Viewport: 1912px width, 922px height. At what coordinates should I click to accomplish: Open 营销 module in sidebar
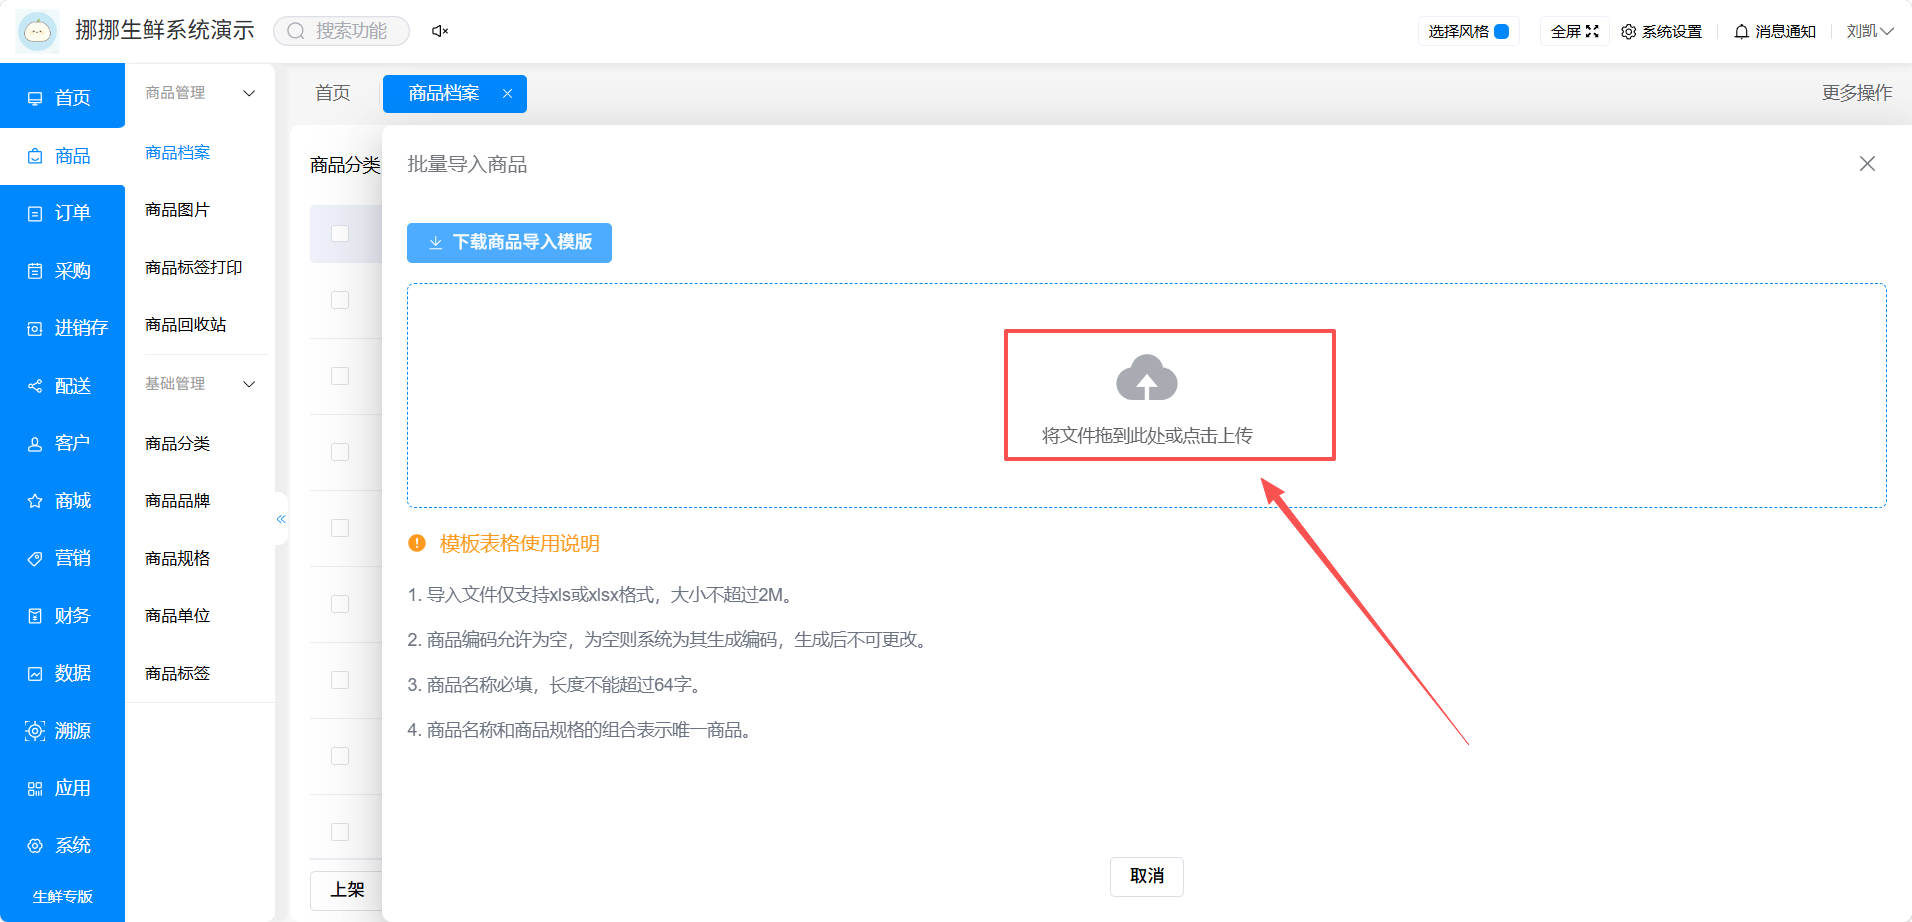[x=62, y=558]
